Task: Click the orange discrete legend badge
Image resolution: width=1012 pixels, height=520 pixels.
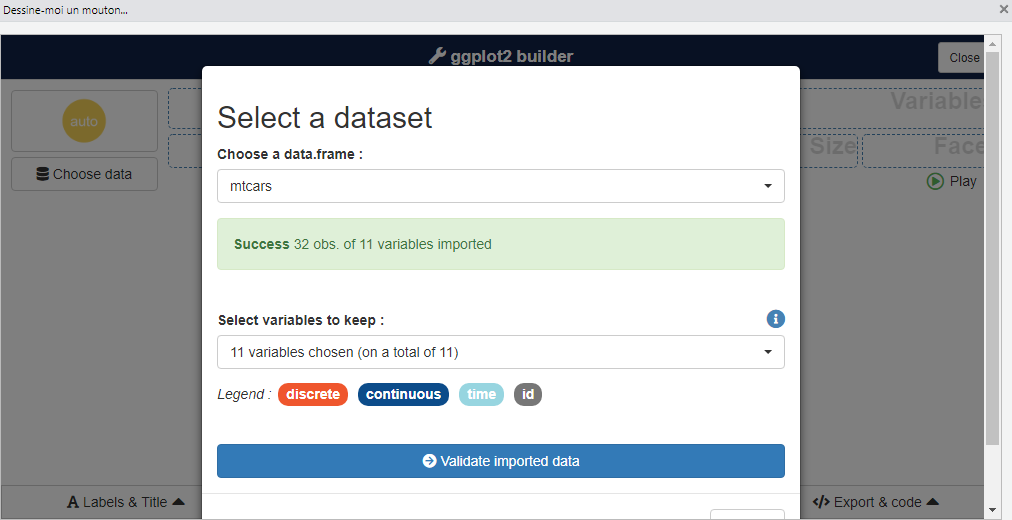Action: pyautogui.click(x=313, y=394)
